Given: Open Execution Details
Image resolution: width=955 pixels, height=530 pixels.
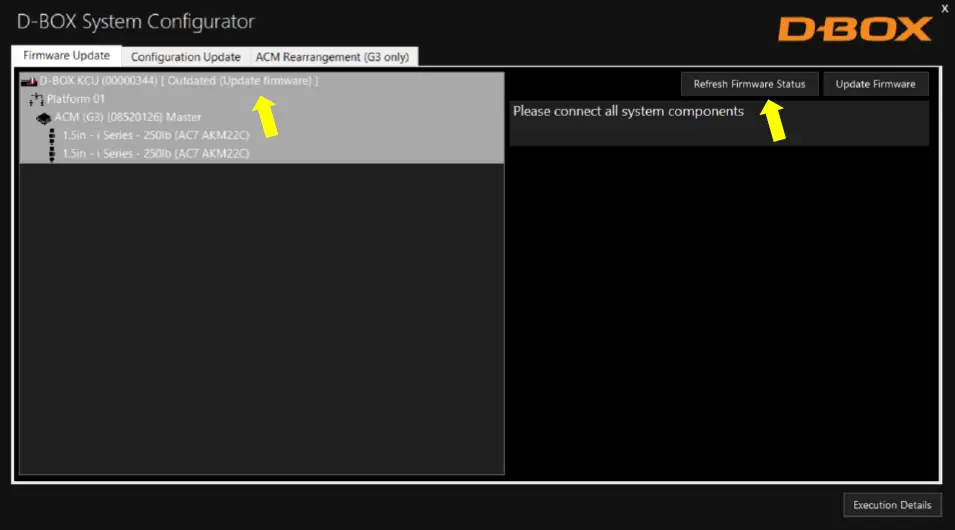Looking at the screenshot, I should point(892,505).
